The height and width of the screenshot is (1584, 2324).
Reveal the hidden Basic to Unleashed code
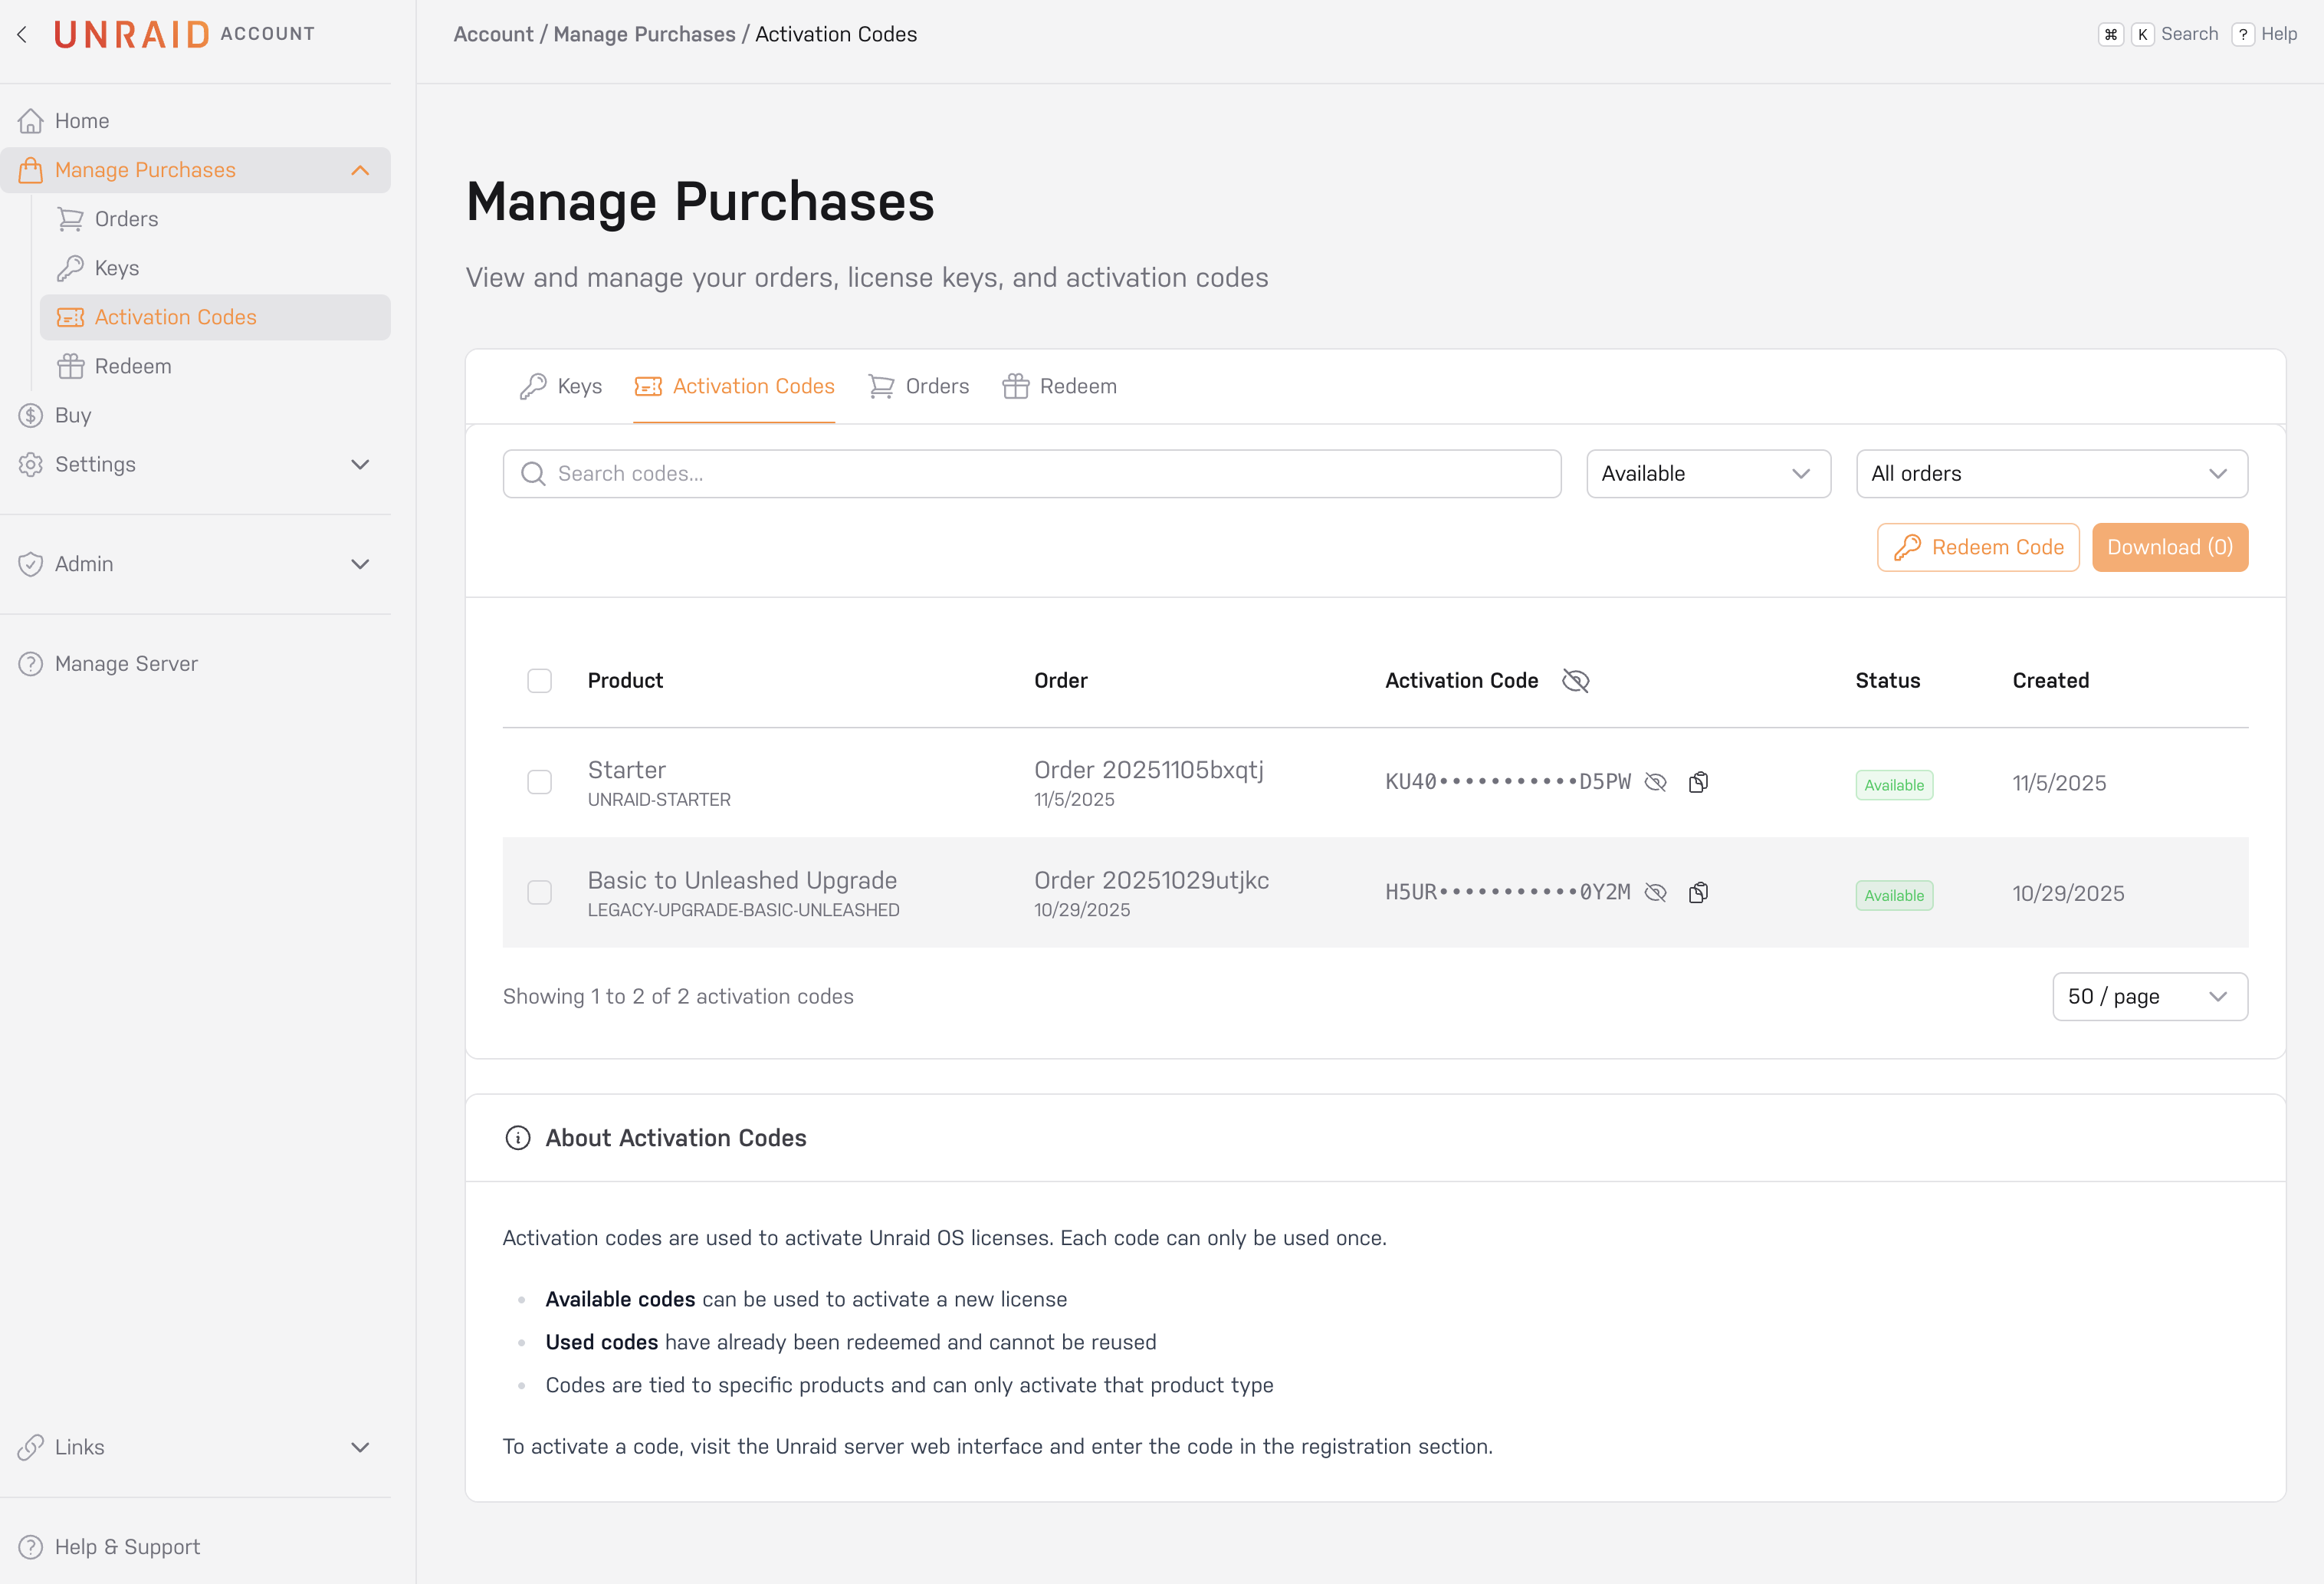[1656, 892]
